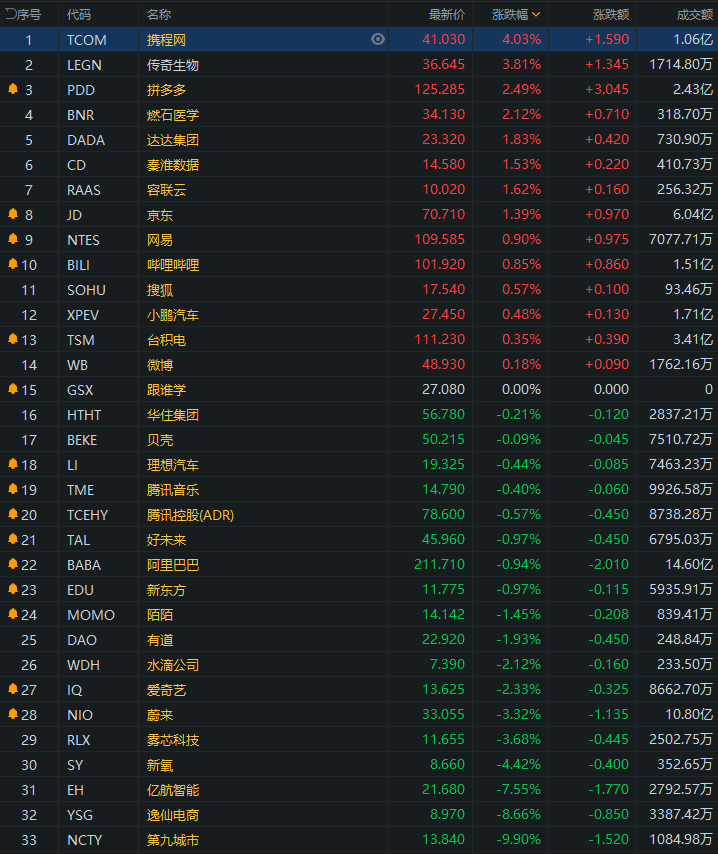Click the 新氧 stock name
Image resolution: width=718 pixels, height=854 pixels.
click(160, 765)
